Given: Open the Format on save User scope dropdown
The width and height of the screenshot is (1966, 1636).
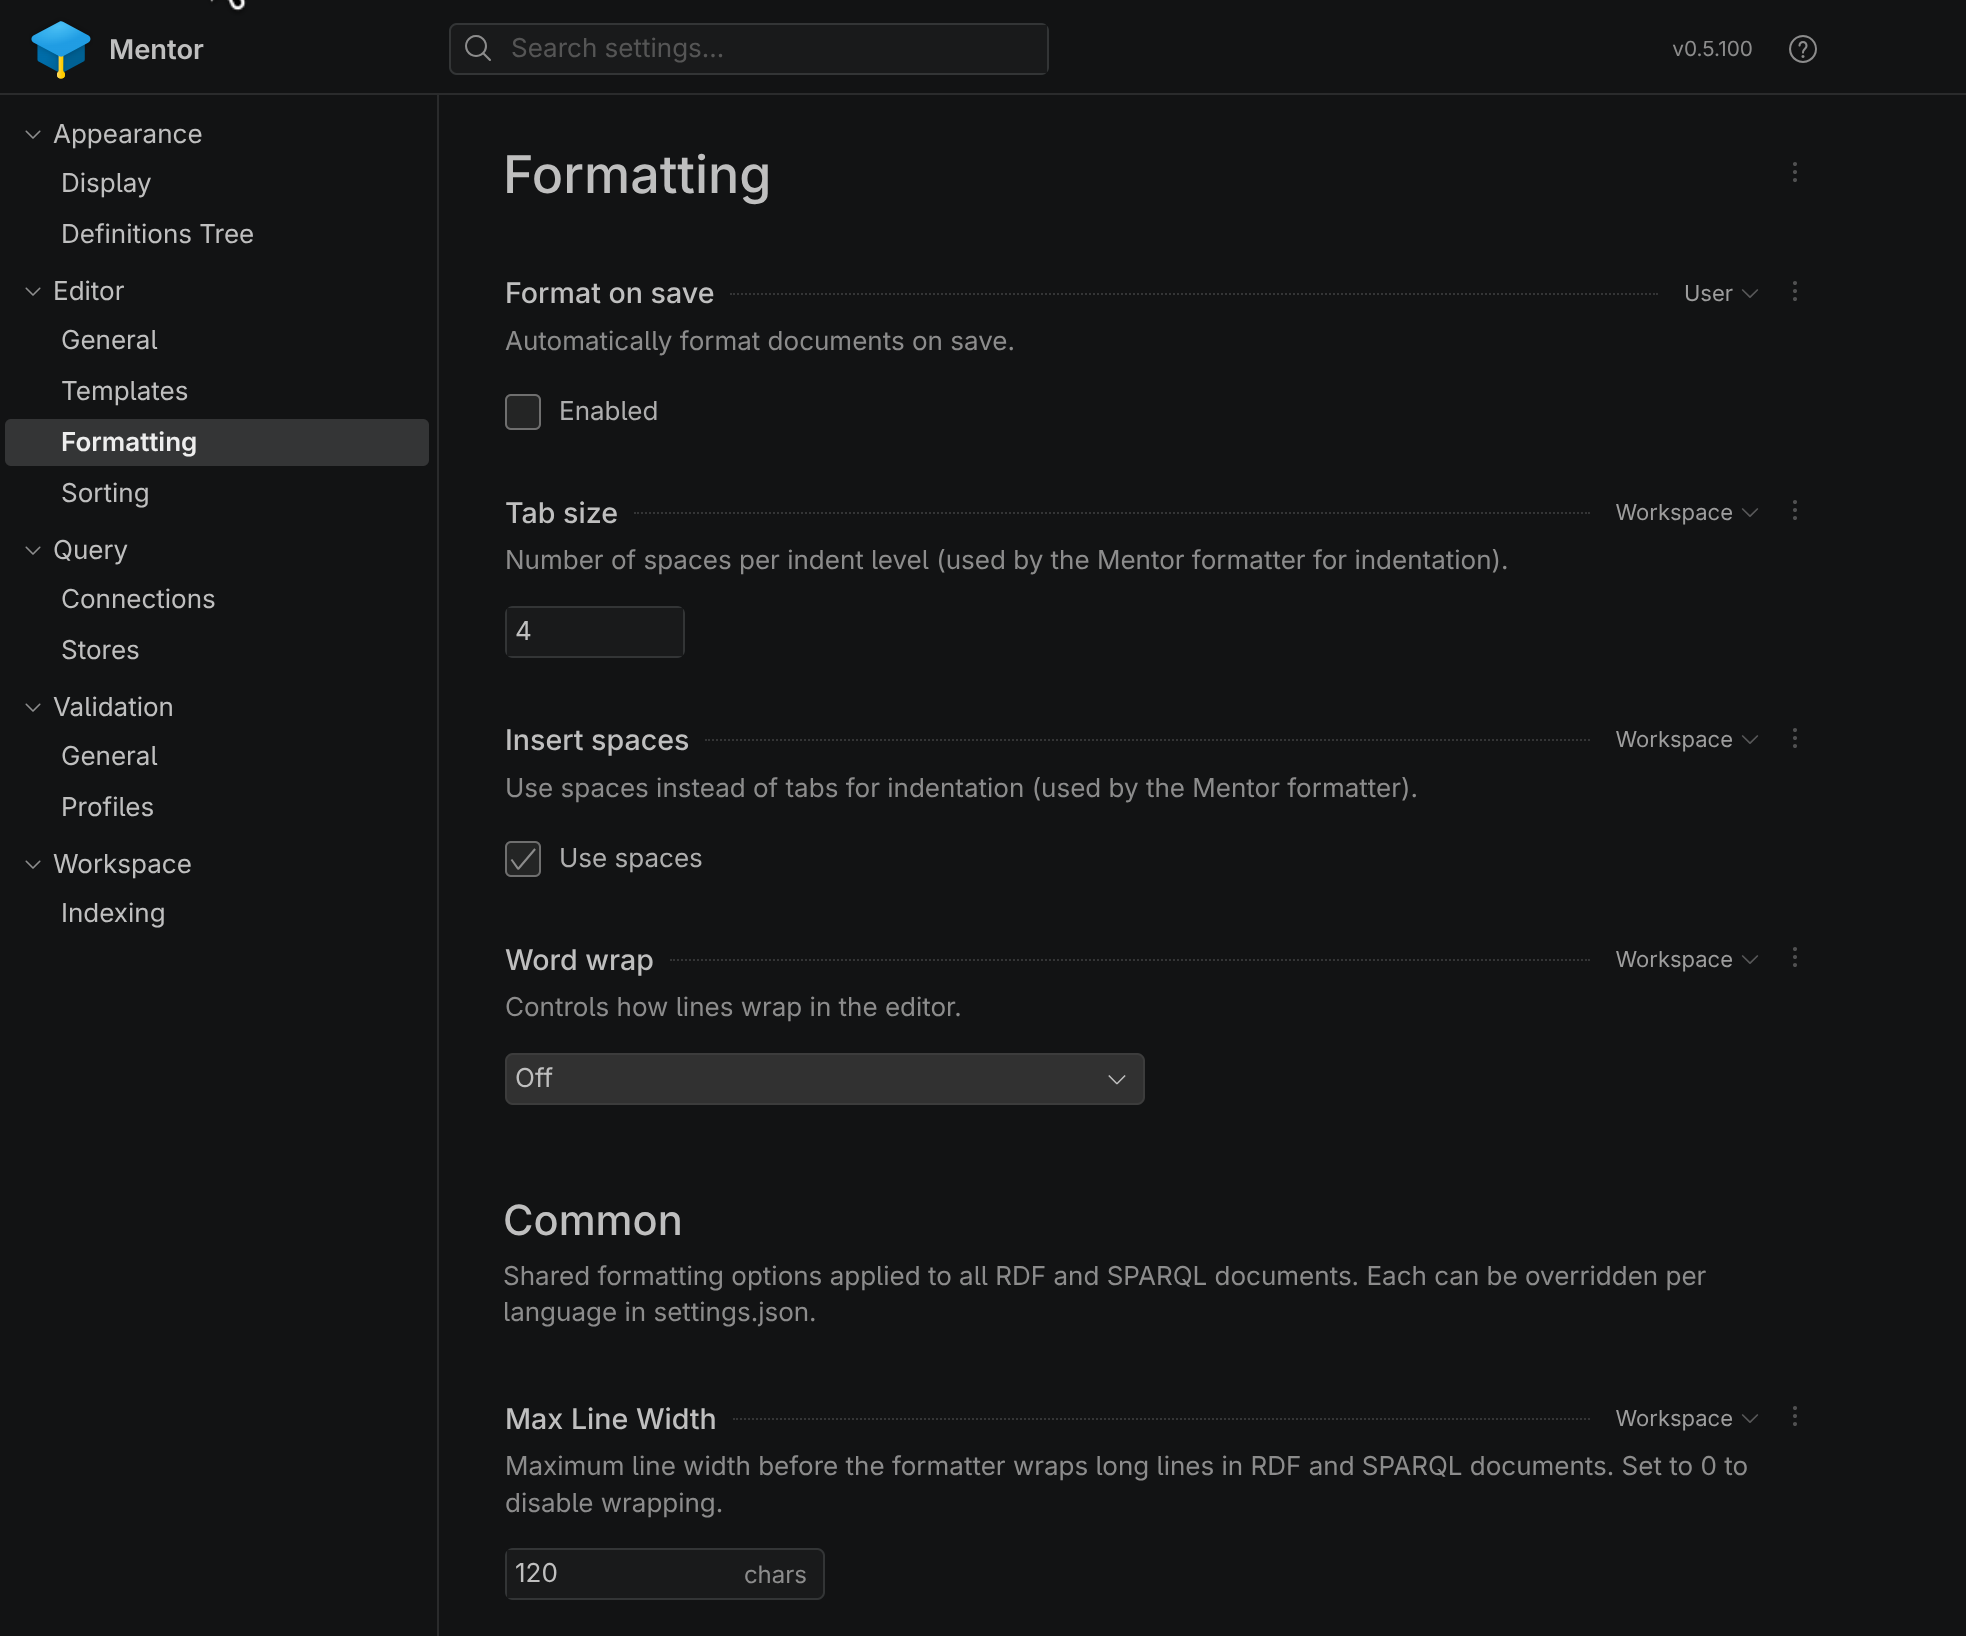Looking at the screenshot, I should click(x=1721, y=293).
